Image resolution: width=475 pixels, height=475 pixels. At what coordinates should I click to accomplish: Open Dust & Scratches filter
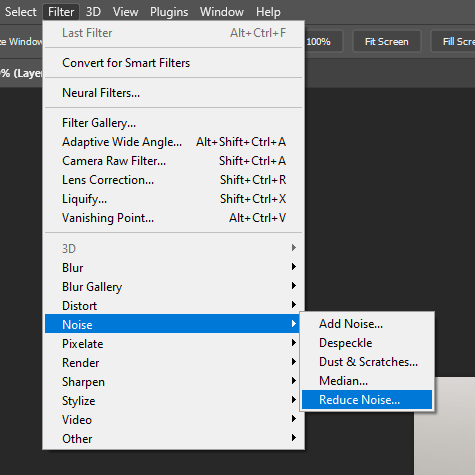point(367,362)
